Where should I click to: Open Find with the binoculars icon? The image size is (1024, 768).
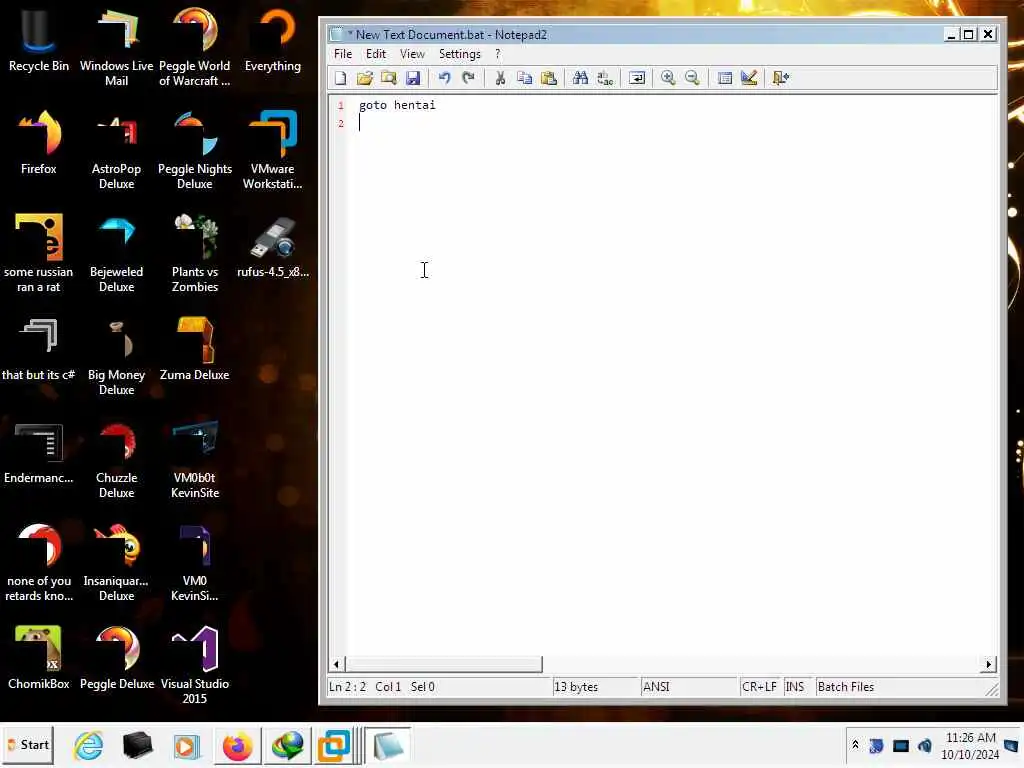pos(580,78)
